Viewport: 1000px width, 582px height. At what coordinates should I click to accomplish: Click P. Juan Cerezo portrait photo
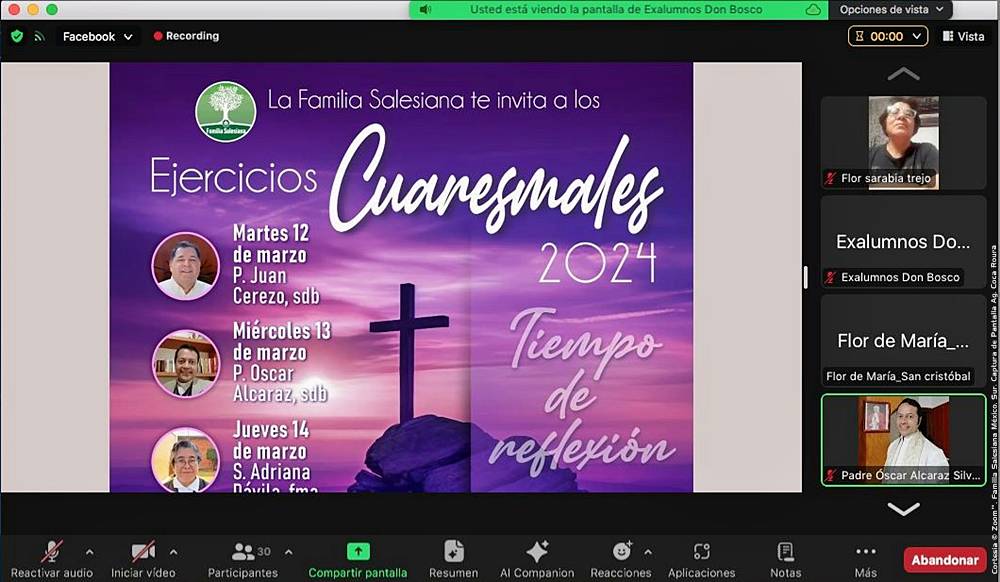pos(186,266)
